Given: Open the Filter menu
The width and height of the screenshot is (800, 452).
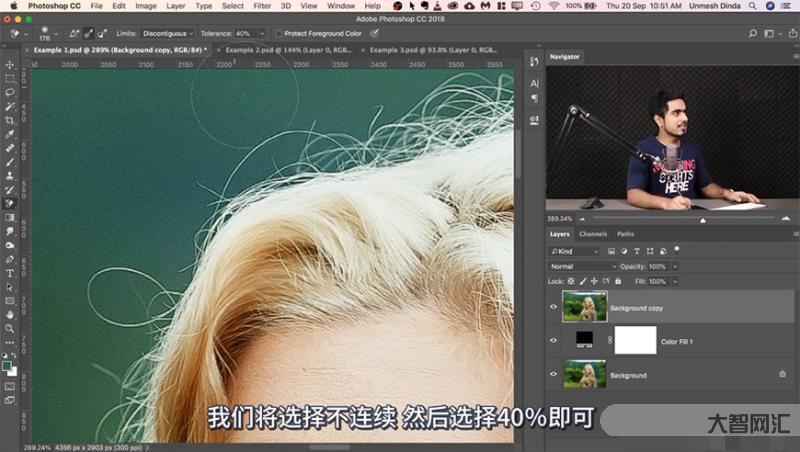Looking at the screenshot, I should [263, 6].
